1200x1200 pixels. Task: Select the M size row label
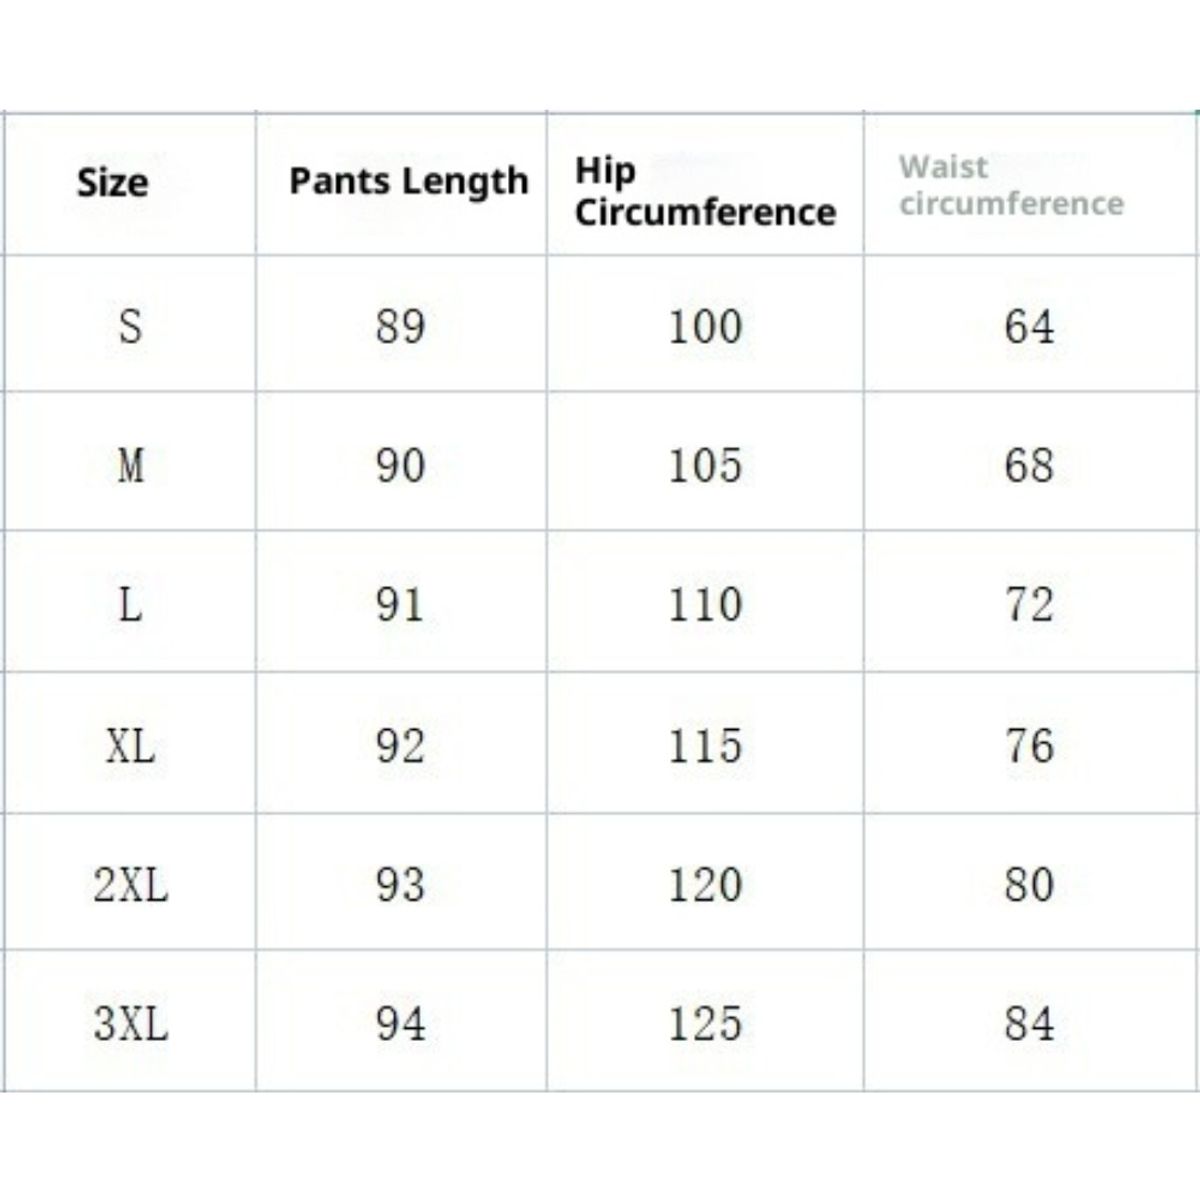[131, 465]
